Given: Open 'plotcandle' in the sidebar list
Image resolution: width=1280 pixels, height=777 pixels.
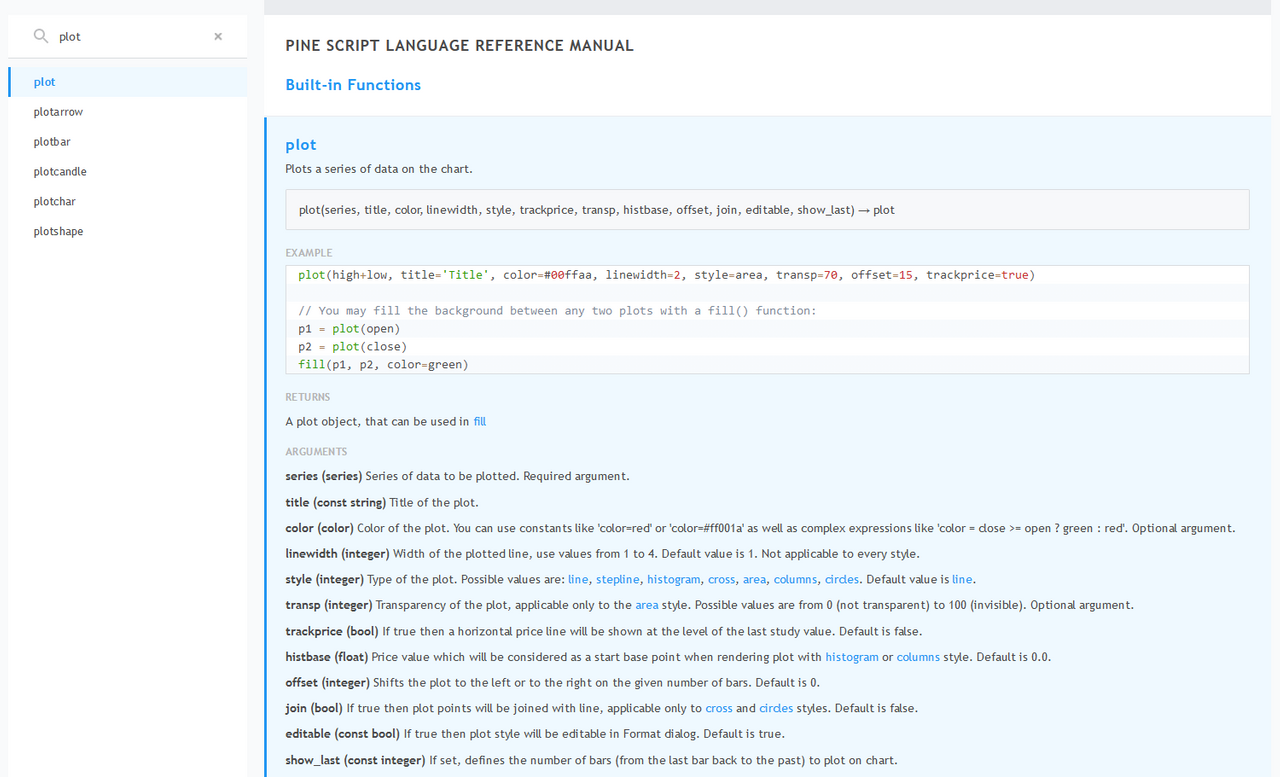Looking at the screenshot, I should coord(128,172).
